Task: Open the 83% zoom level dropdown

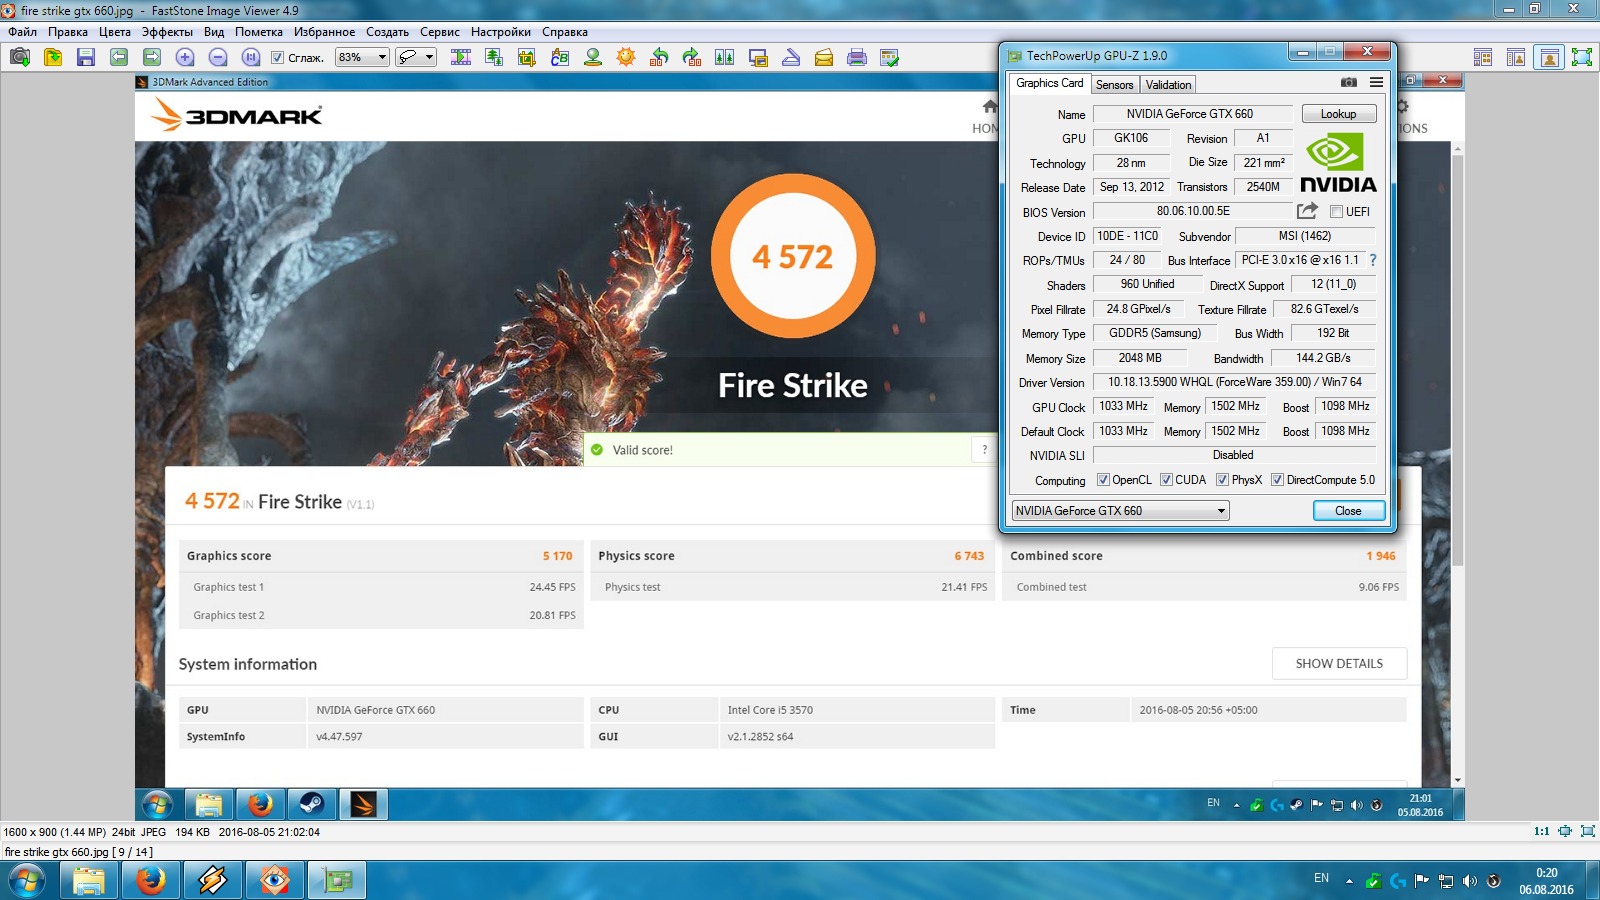Action: click(x=362, y=57)
